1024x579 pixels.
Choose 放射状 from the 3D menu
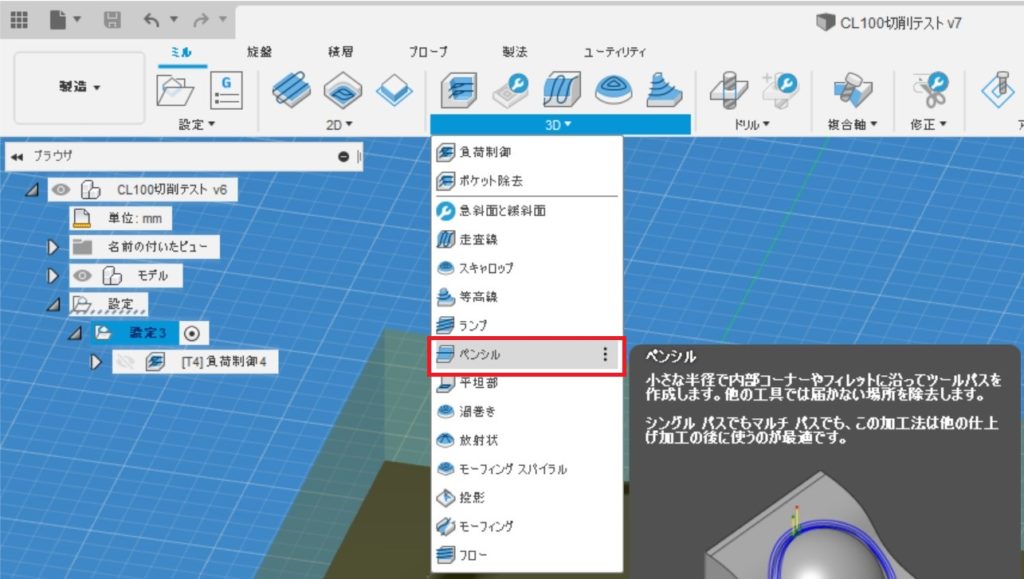click(526, 441)
